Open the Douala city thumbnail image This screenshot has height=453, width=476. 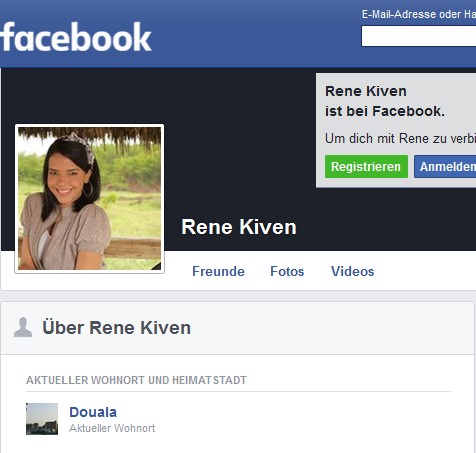pos(42,419)
